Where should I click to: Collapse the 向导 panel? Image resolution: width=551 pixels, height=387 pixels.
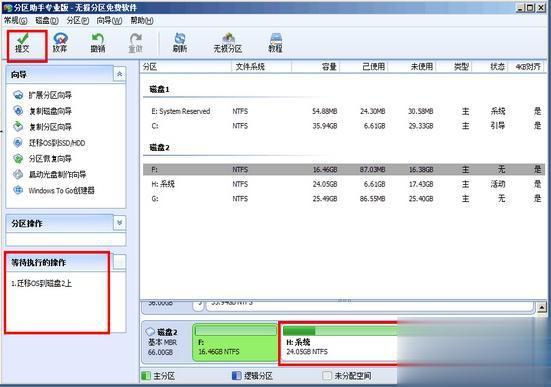pyautogui.click(x=119, y=74)
